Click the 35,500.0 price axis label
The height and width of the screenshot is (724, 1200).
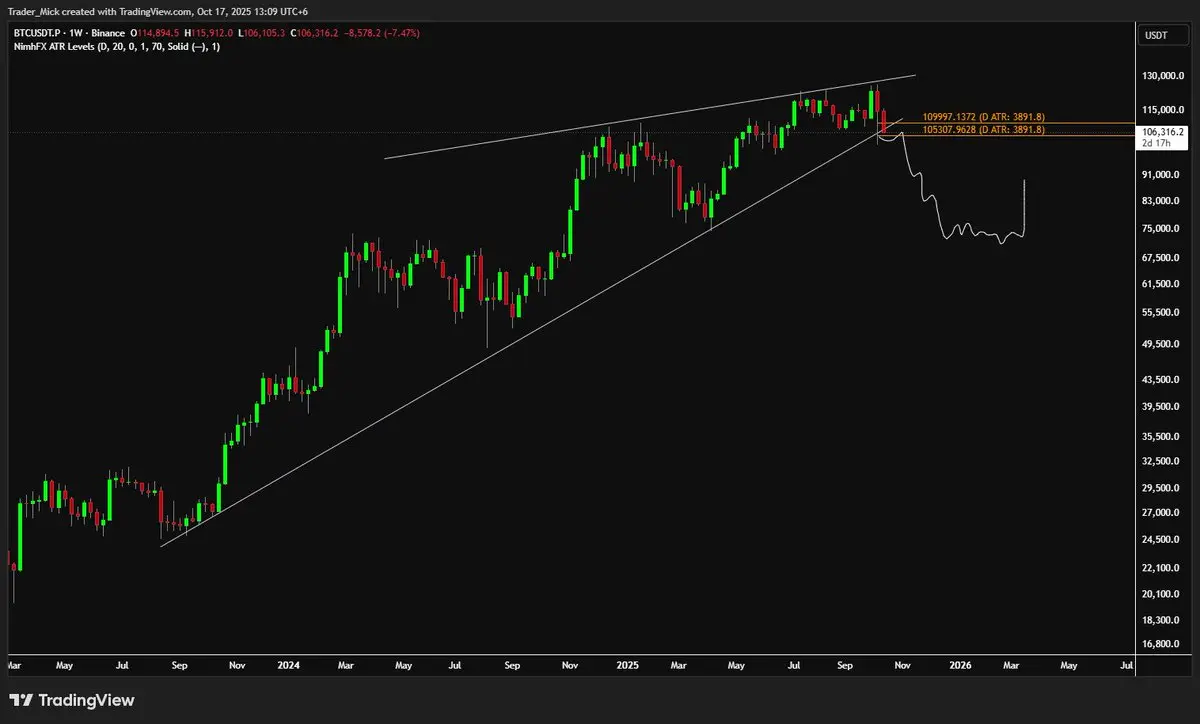tap(1162, 437)
